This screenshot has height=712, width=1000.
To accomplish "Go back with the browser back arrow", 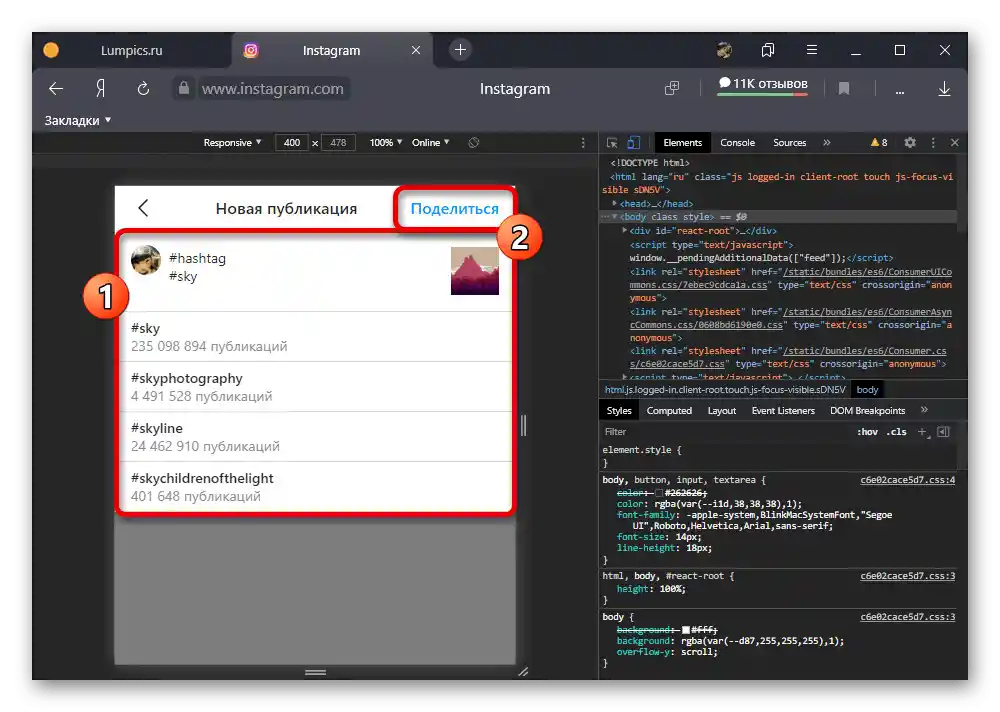I will [x=56, y=89].
